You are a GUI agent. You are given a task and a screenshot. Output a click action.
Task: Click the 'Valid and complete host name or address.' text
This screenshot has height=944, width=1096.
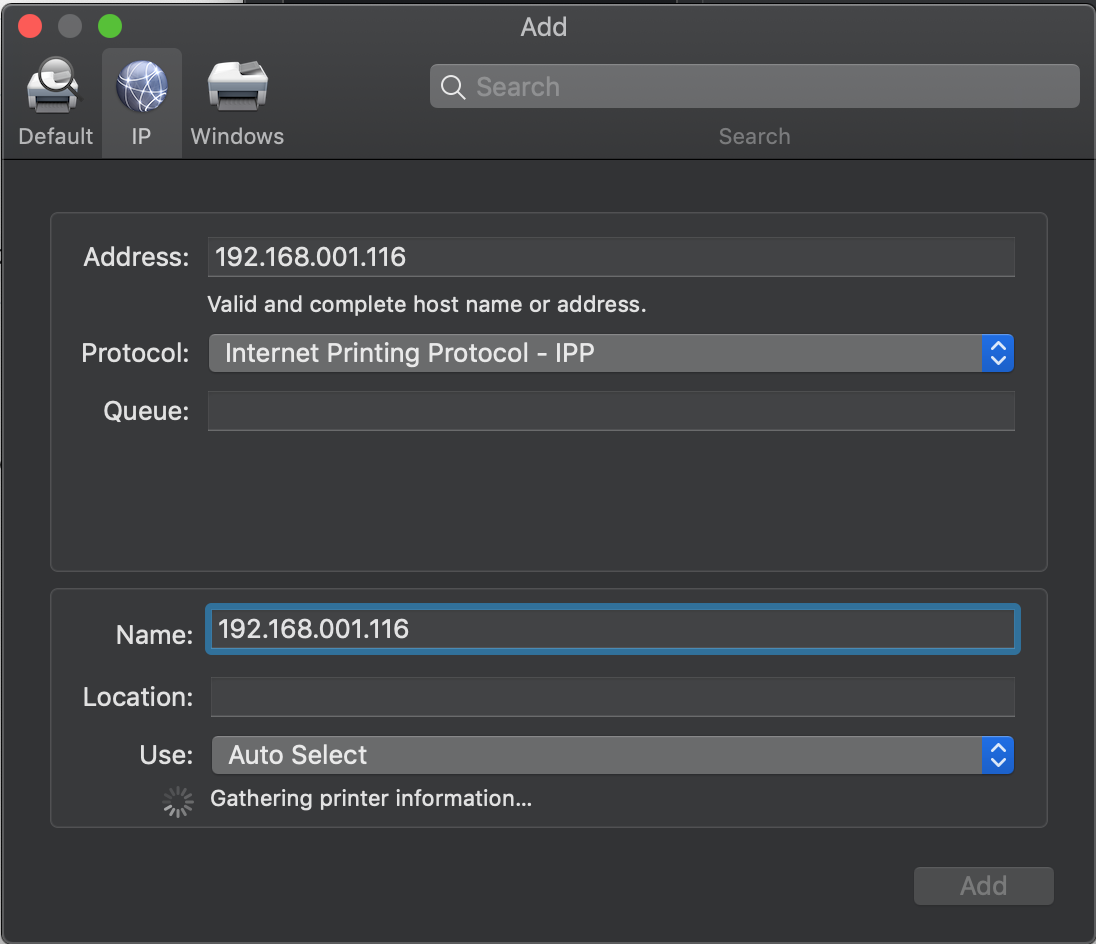pyautogui.click(x=427, y=305)
